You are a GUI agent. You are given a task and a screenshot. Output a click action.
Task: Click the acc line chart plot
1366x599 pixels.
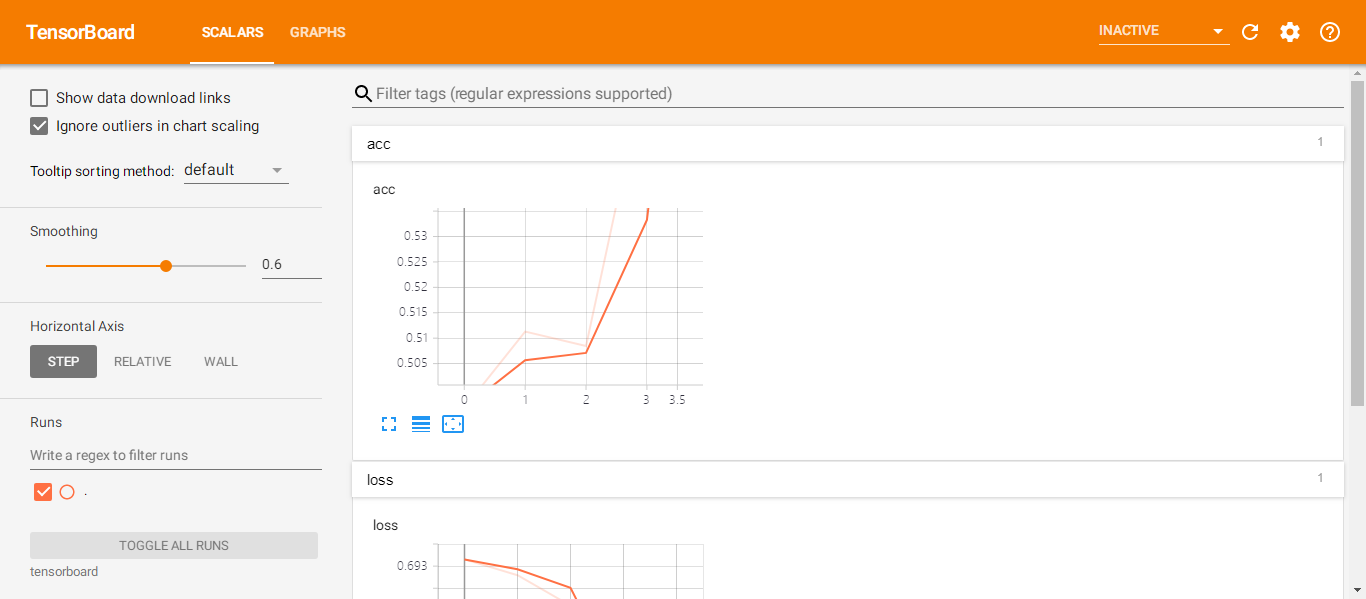pos(570,297)
